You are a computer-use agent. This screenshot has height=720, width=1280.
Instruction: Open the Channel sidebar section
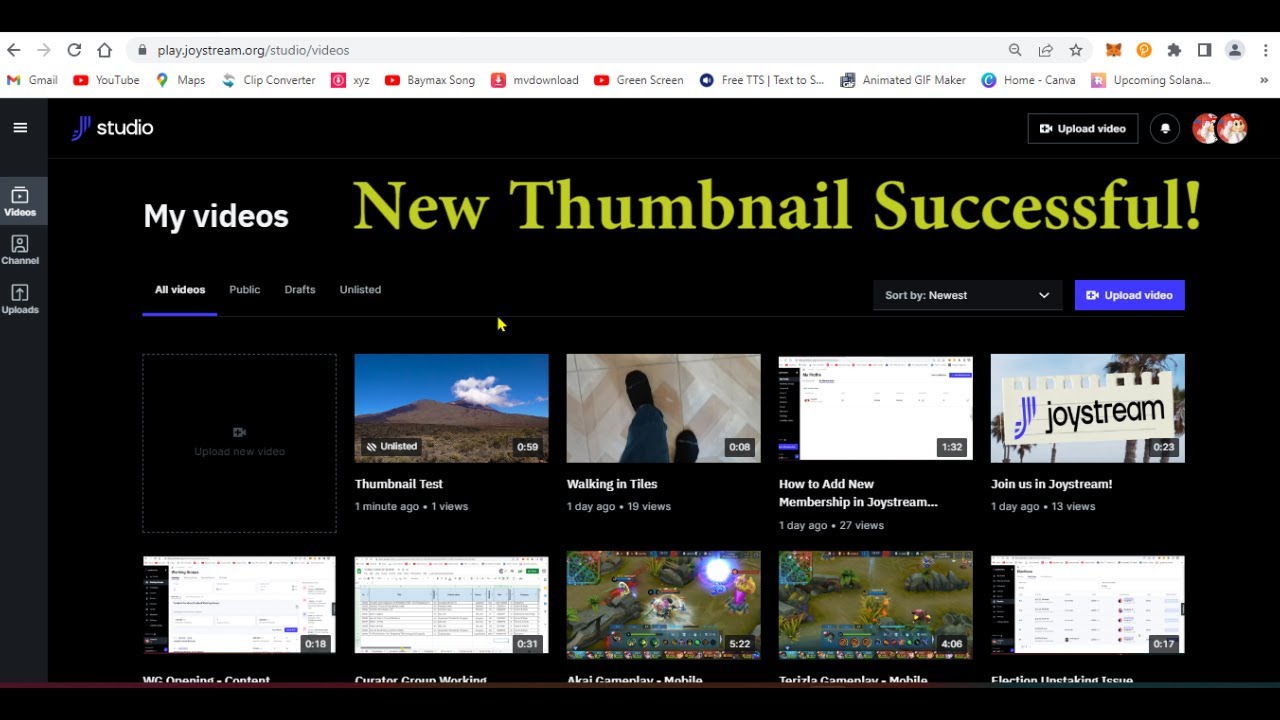(20, 250)
